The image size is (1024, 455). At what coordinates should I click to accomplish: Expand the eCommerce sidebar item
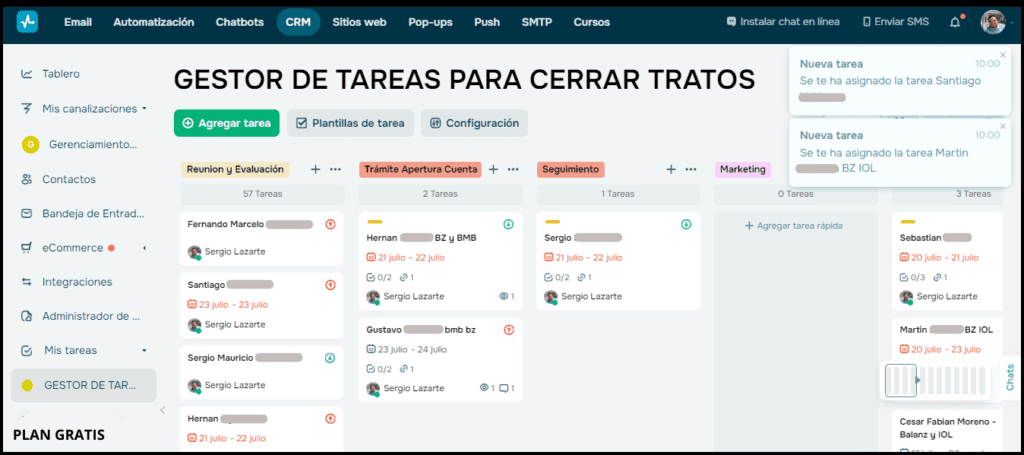tap(145, 248)
